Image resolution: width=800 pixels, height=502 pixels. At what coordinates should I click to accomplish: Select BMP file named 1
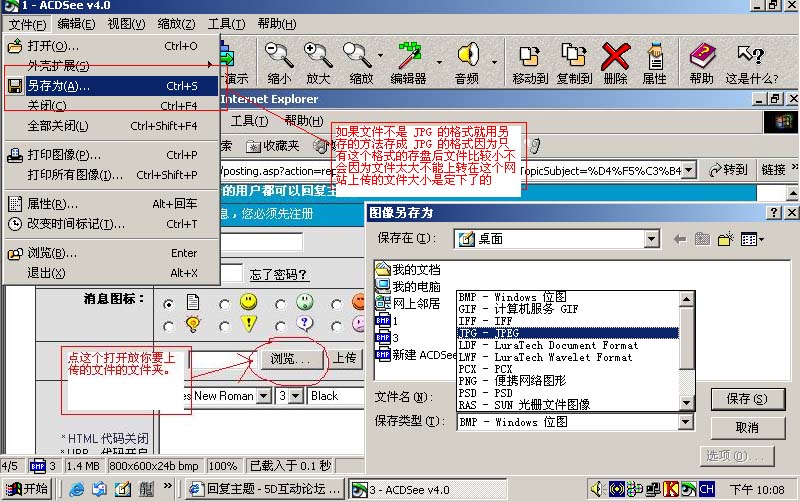[386, 321]
